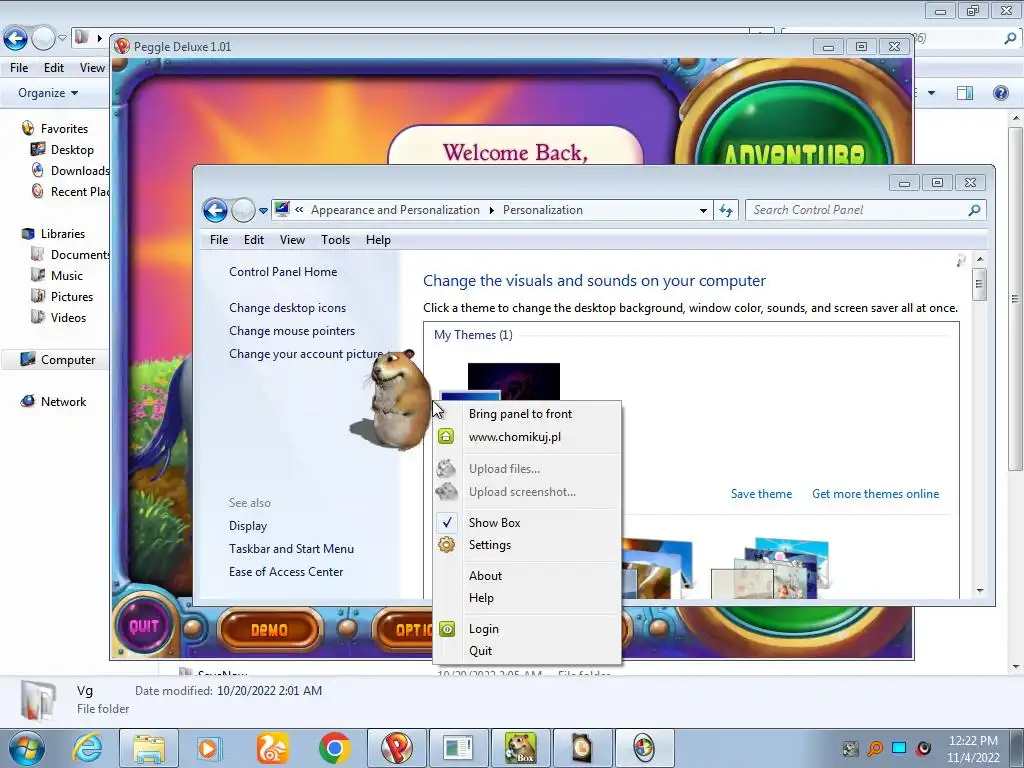Click Get more themes online link
This screenshot has width=1024, height=768.
875,494
